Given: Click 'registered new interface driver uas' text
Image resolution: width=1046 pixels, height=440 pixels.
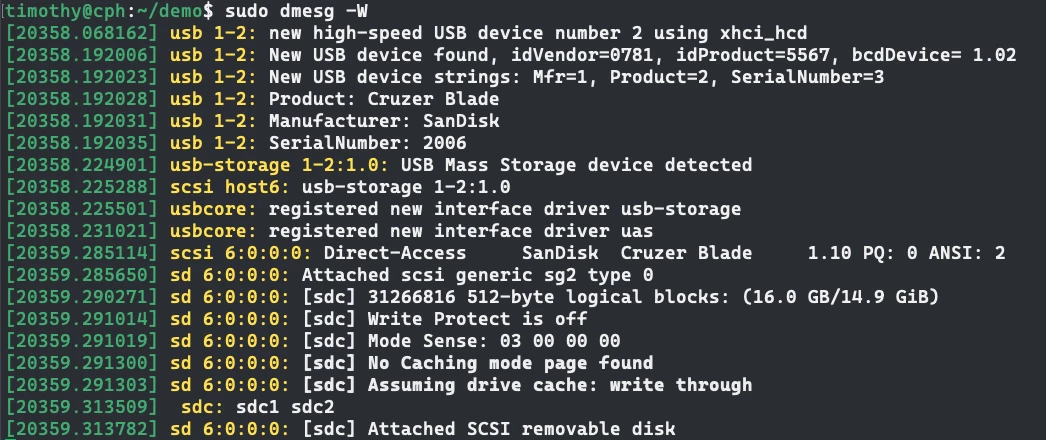Looking at the screenshot, I should click(460, 231).
